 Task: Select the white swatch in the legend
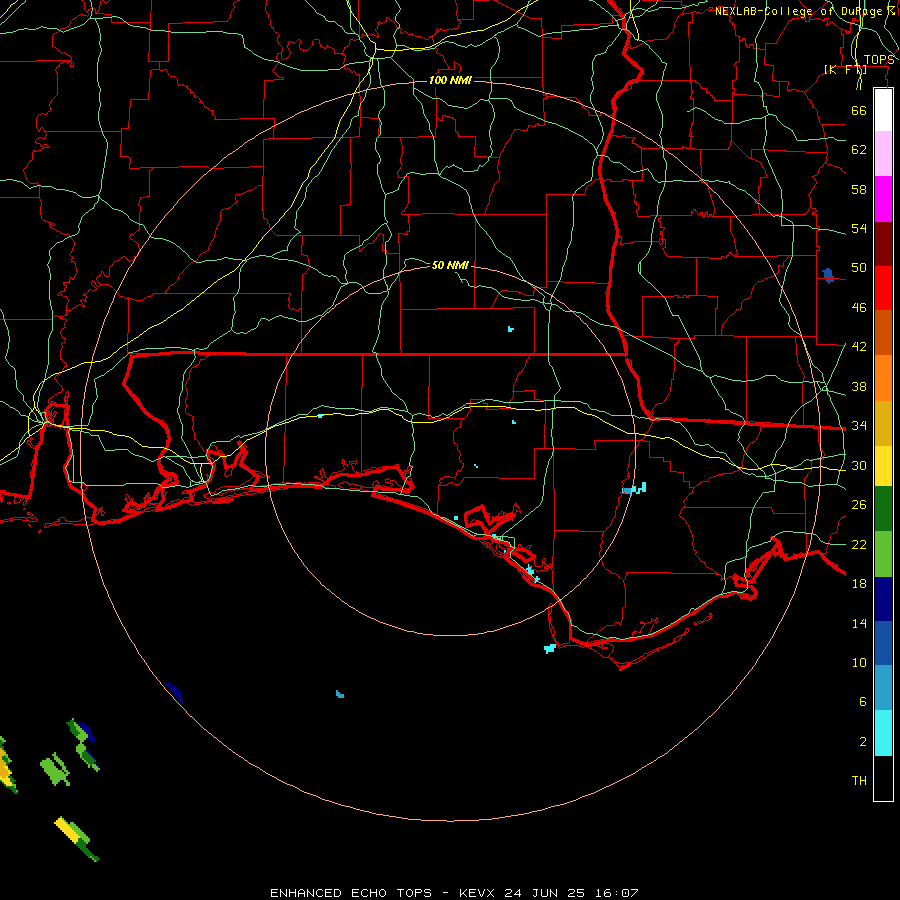pyautogui.click(x=883, y=110)
